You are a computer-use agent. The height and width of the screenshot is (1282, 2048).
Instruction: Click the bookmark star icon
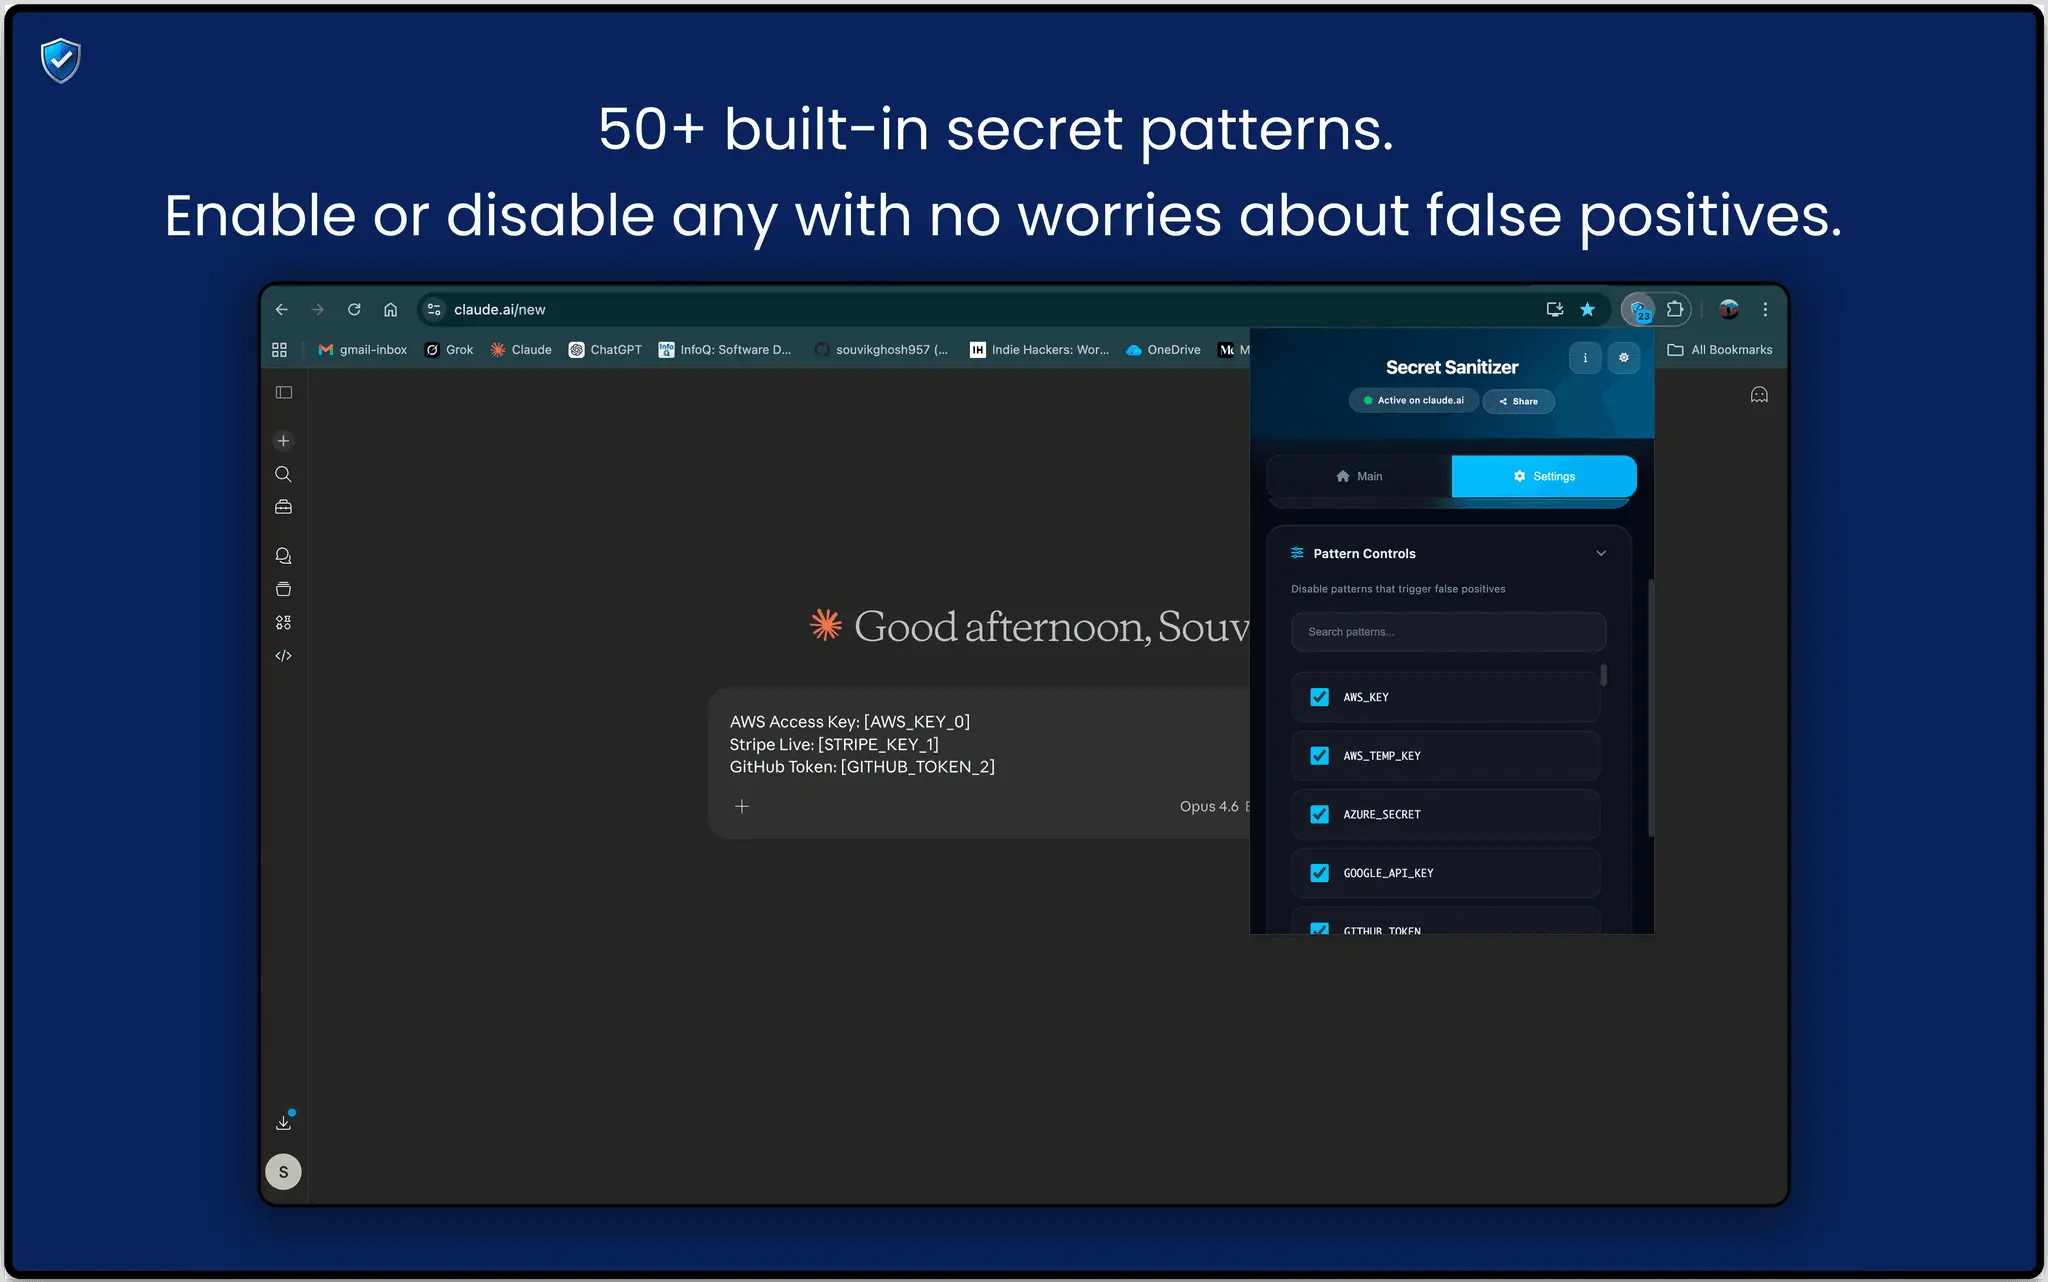tap(1588, 310)
